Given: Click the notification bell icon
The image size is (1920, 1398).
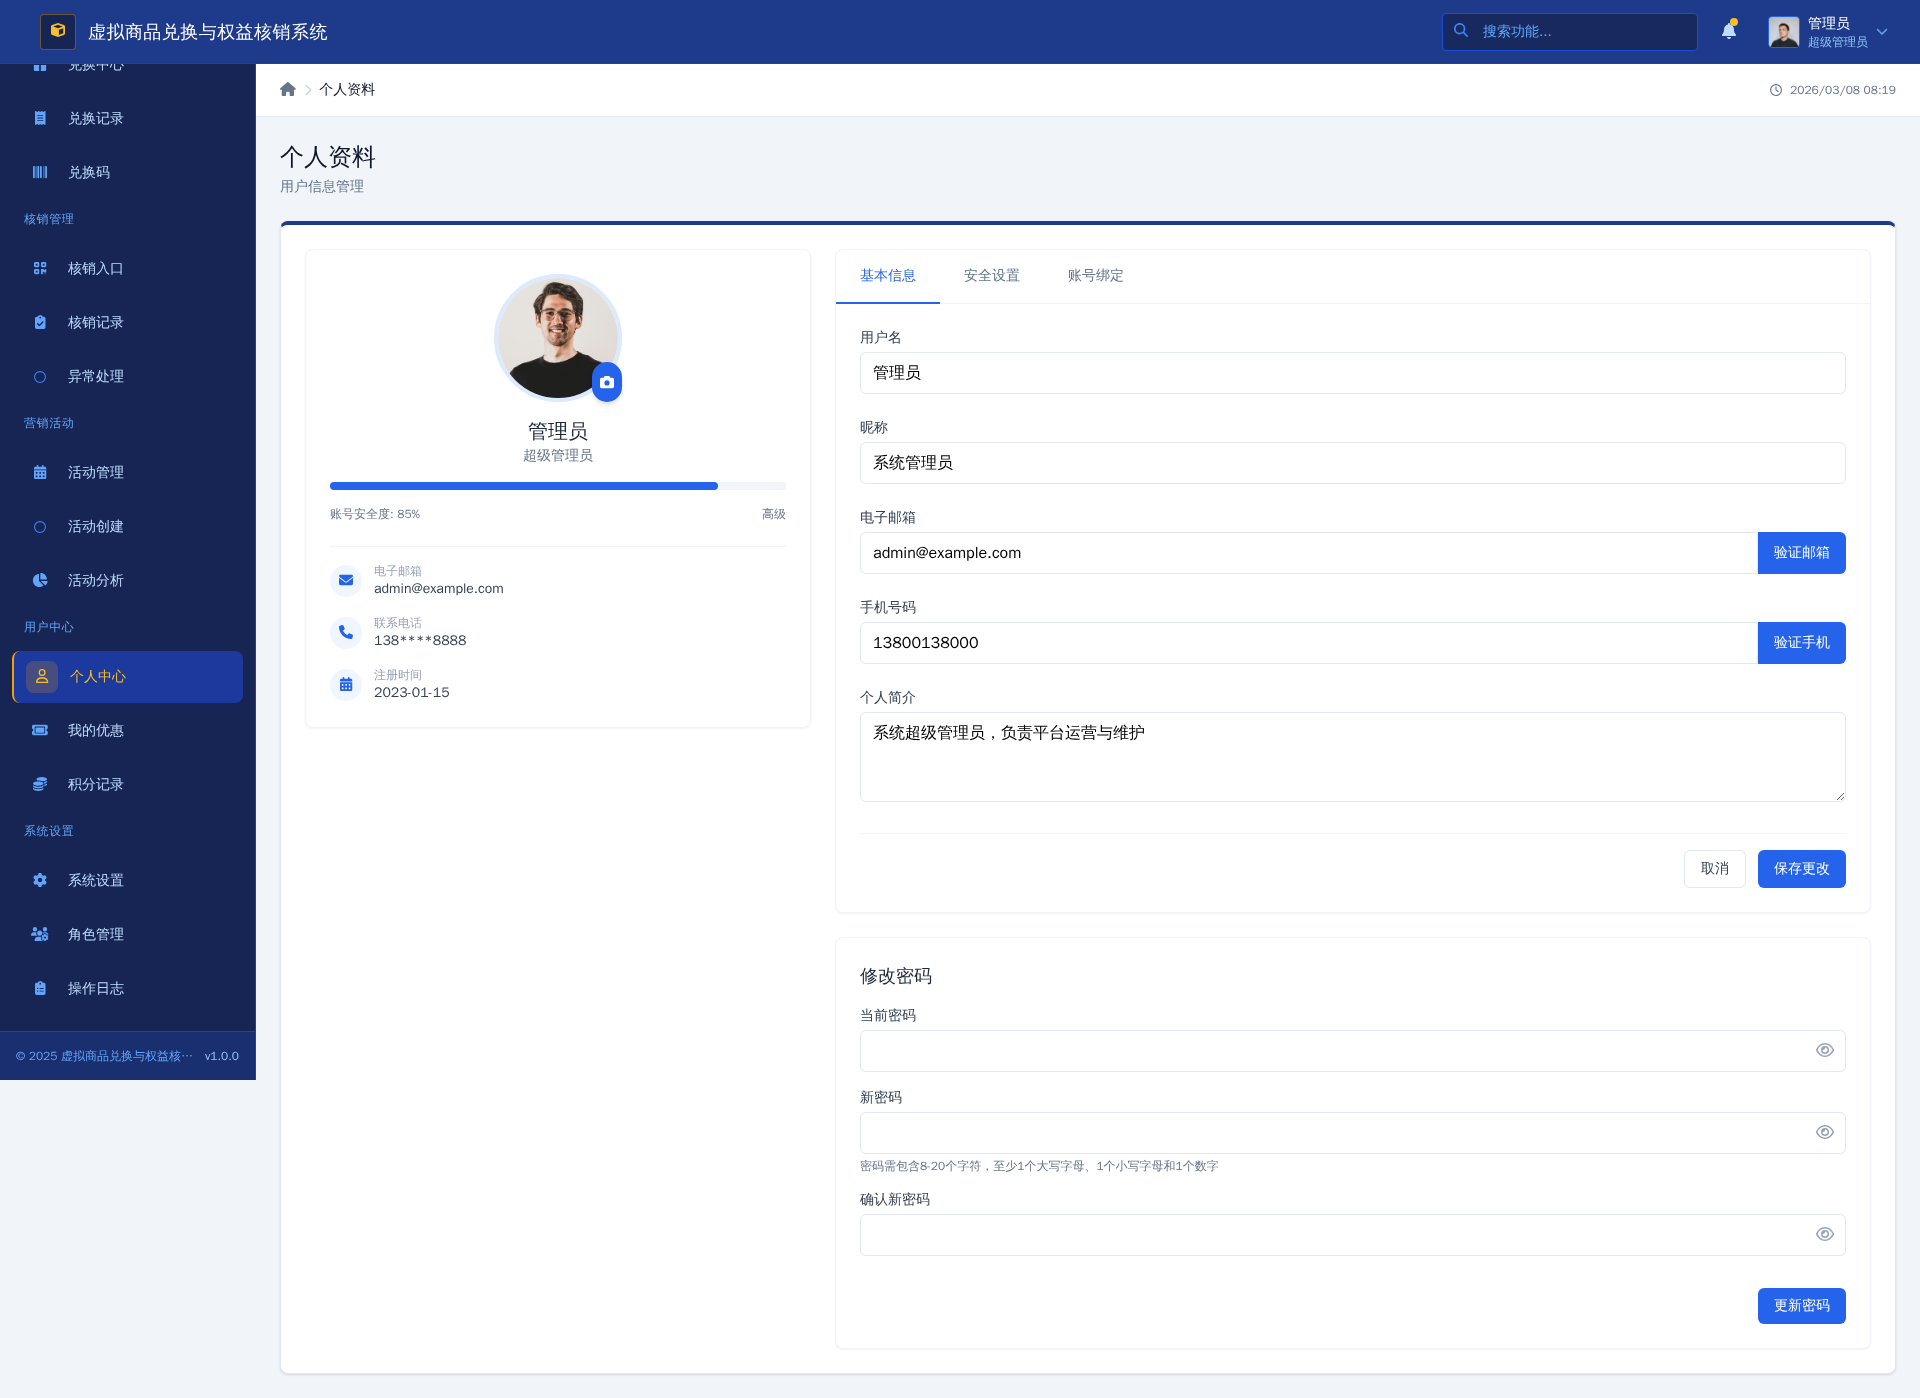Looking at the screenshot, I should tap(1728, 31).
